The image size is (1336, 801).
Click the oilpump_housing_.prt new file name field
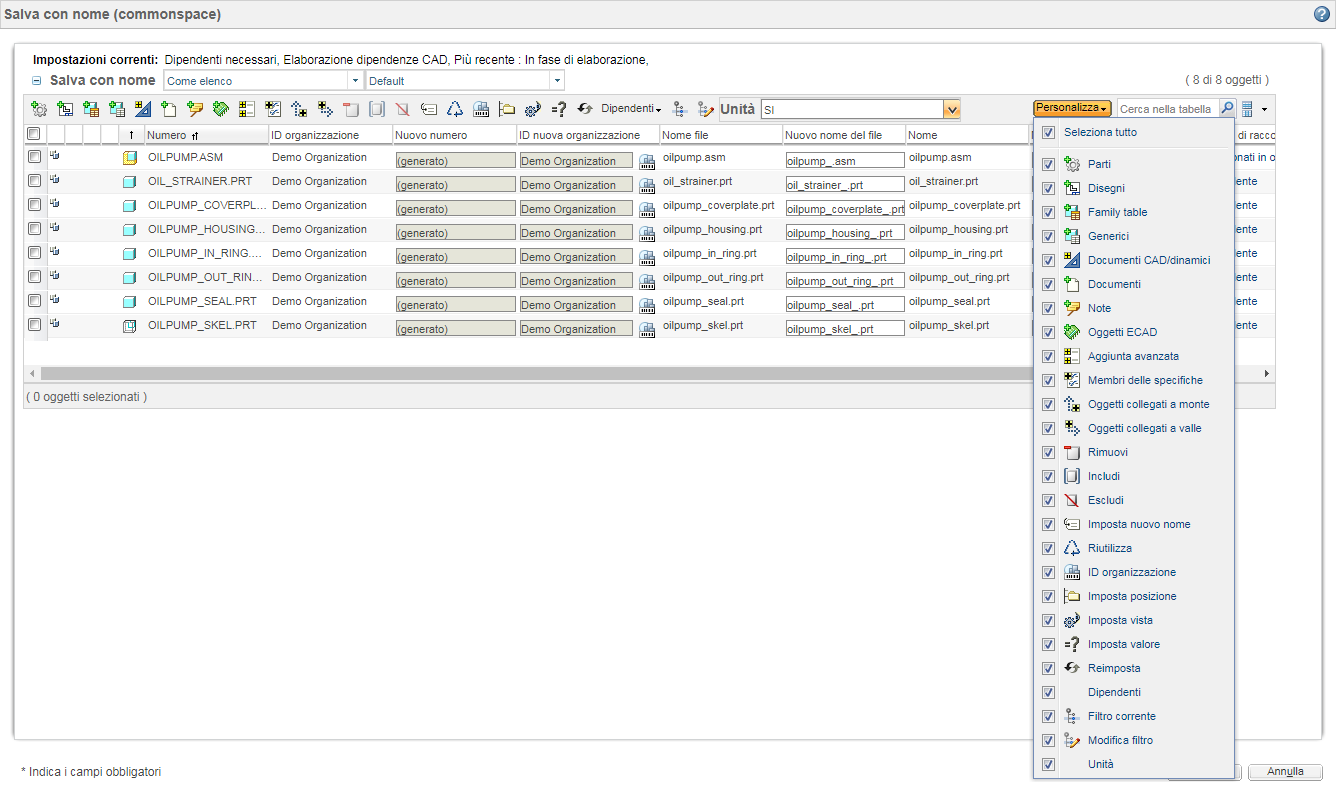click(845, 233)
